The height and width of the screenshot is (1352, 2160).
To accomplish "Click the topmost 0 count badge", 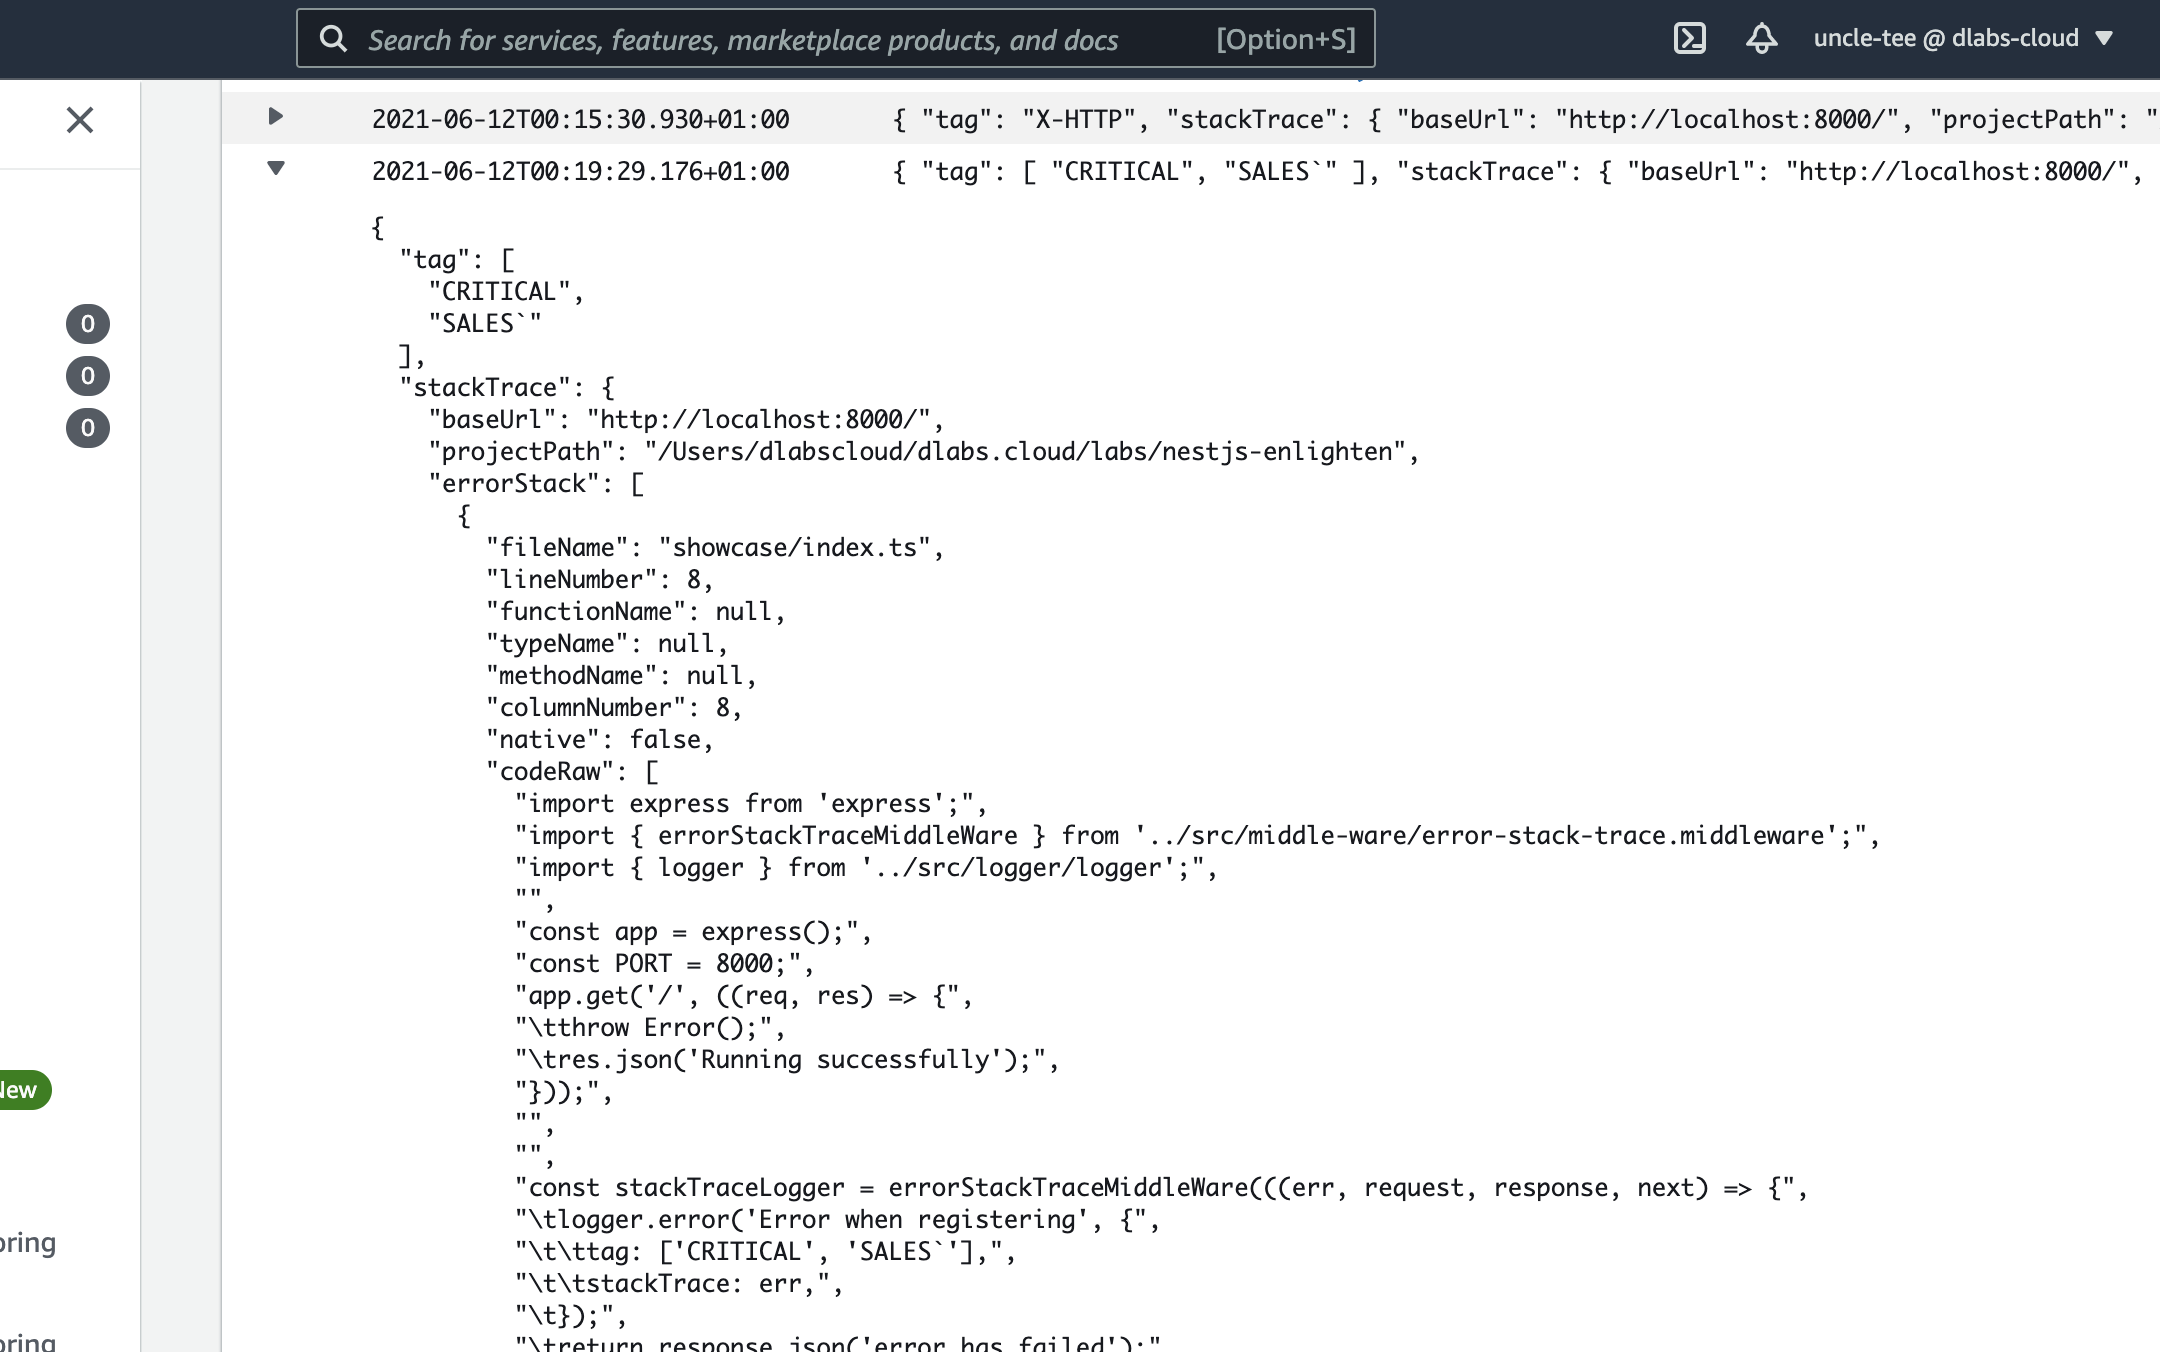I will point(88,324).
